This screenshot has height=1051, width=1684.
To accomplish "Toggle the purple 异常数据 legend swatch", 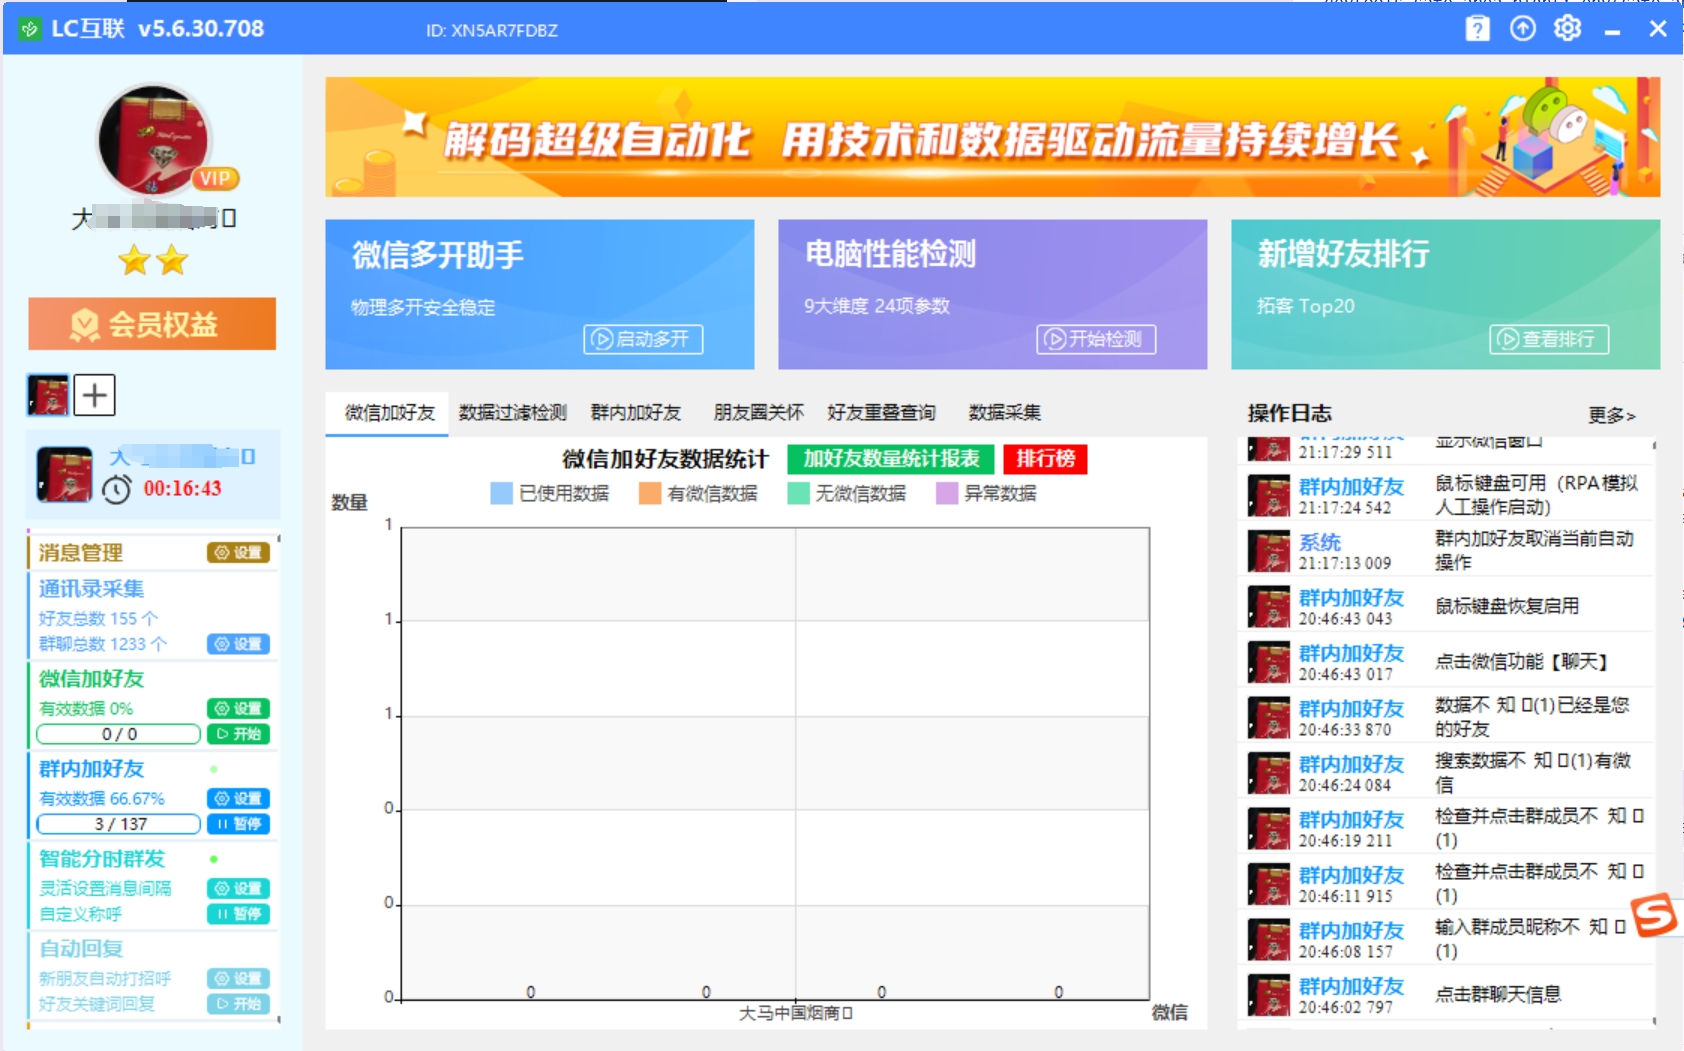I will [947, 494].
